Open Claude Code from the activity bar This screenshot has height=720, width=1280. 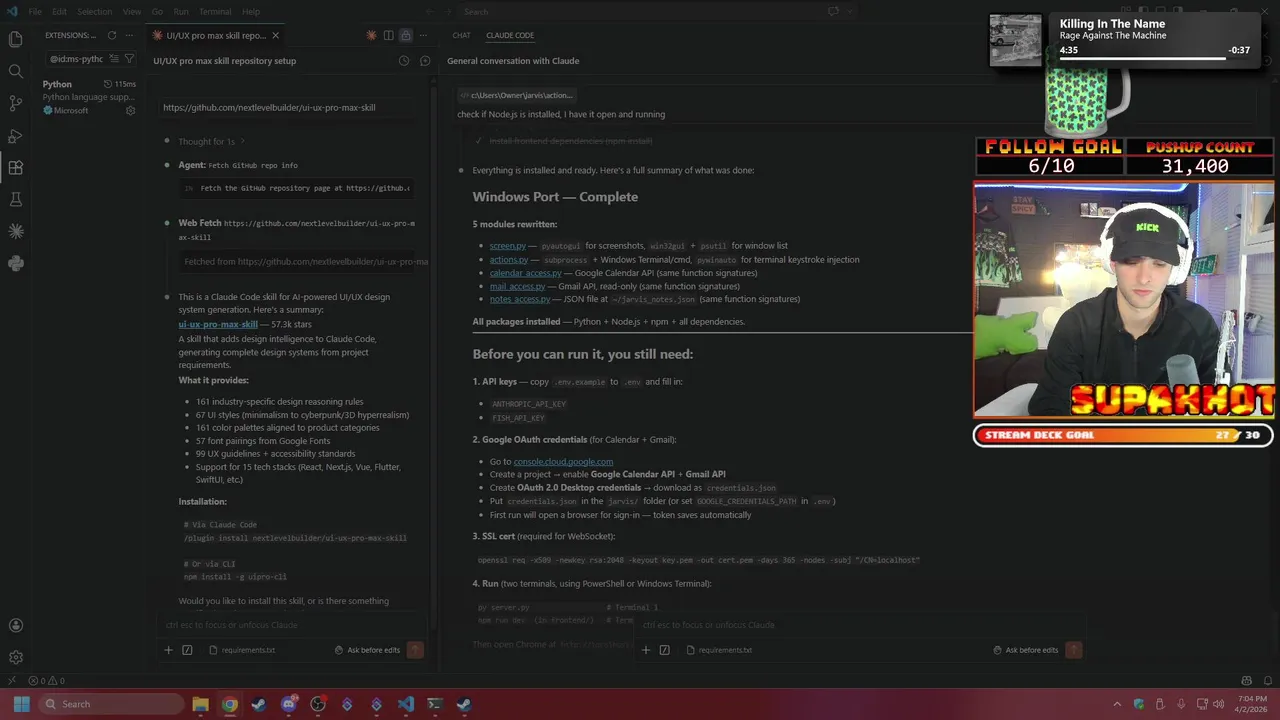click(x=15, y=232)
